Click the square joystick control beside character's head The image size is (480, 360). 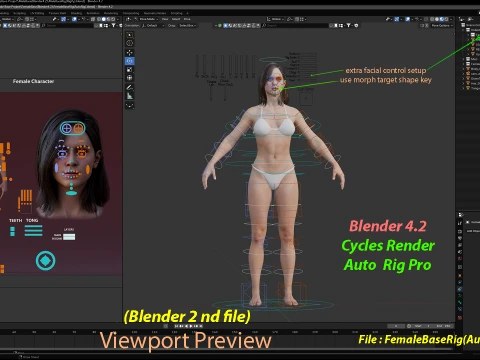click(x=306, y=99)
